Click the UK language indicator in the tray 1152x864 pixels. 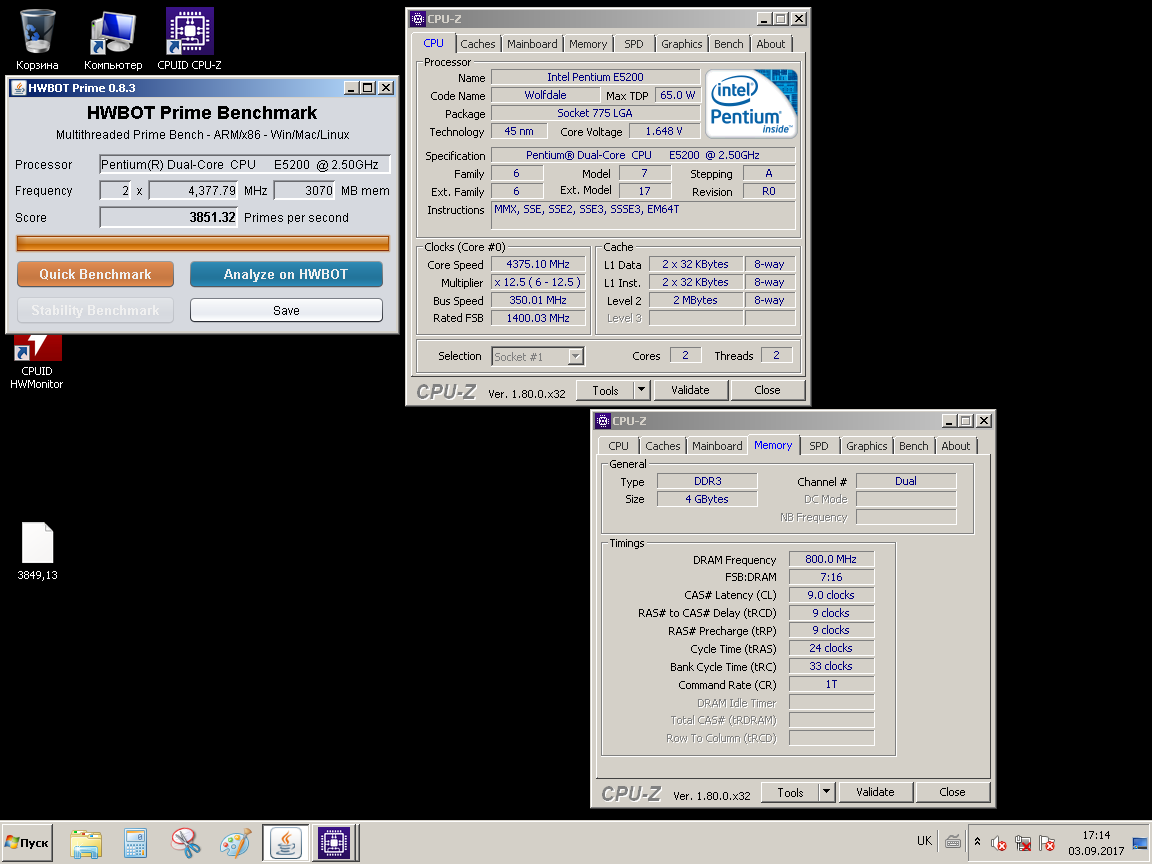[x=924, y=841]
